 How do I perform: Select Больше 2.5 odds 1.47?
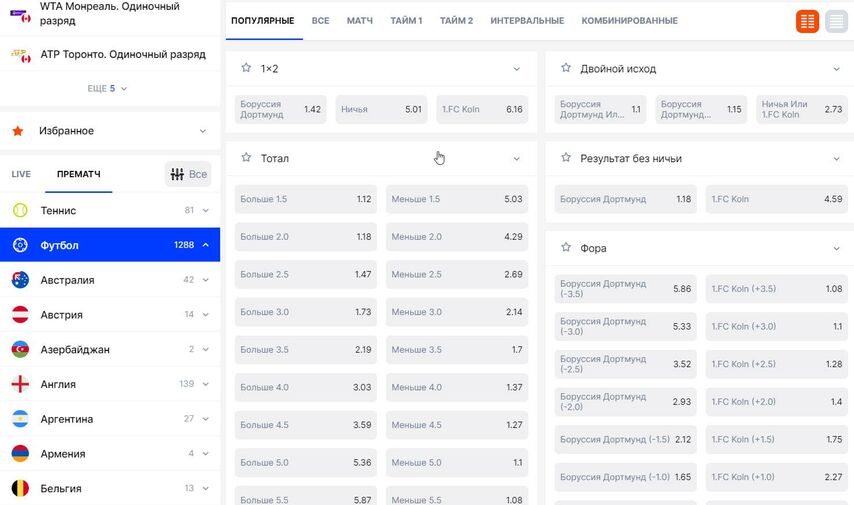click(306, 275)
